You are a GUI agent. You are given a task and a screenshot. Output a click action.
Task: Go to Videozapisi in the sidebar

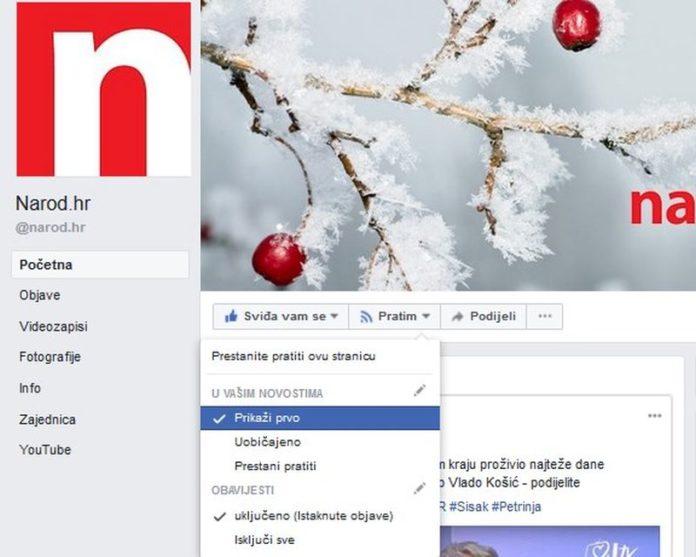53,327
